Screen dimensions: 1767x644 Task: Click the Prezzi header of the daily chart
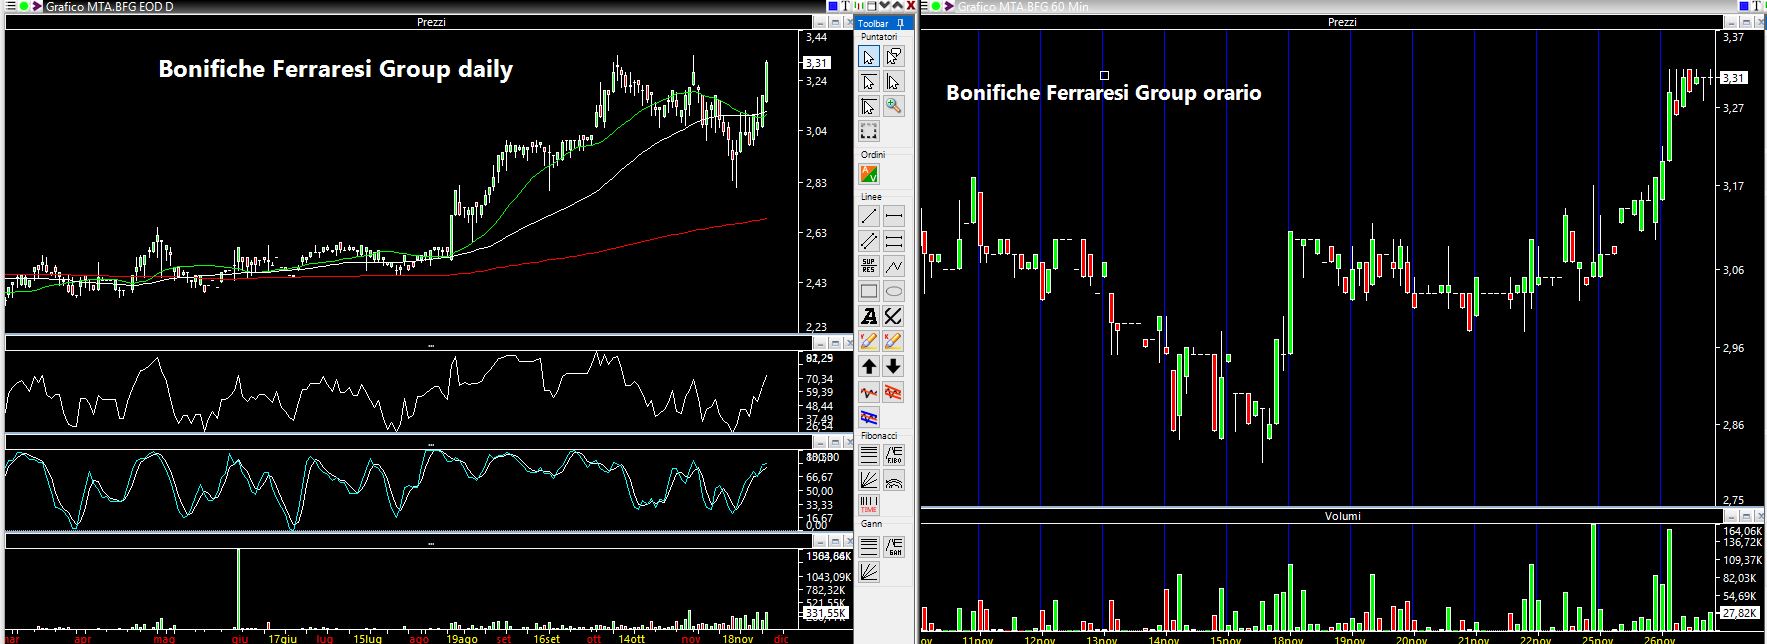[x=431, y=22]
